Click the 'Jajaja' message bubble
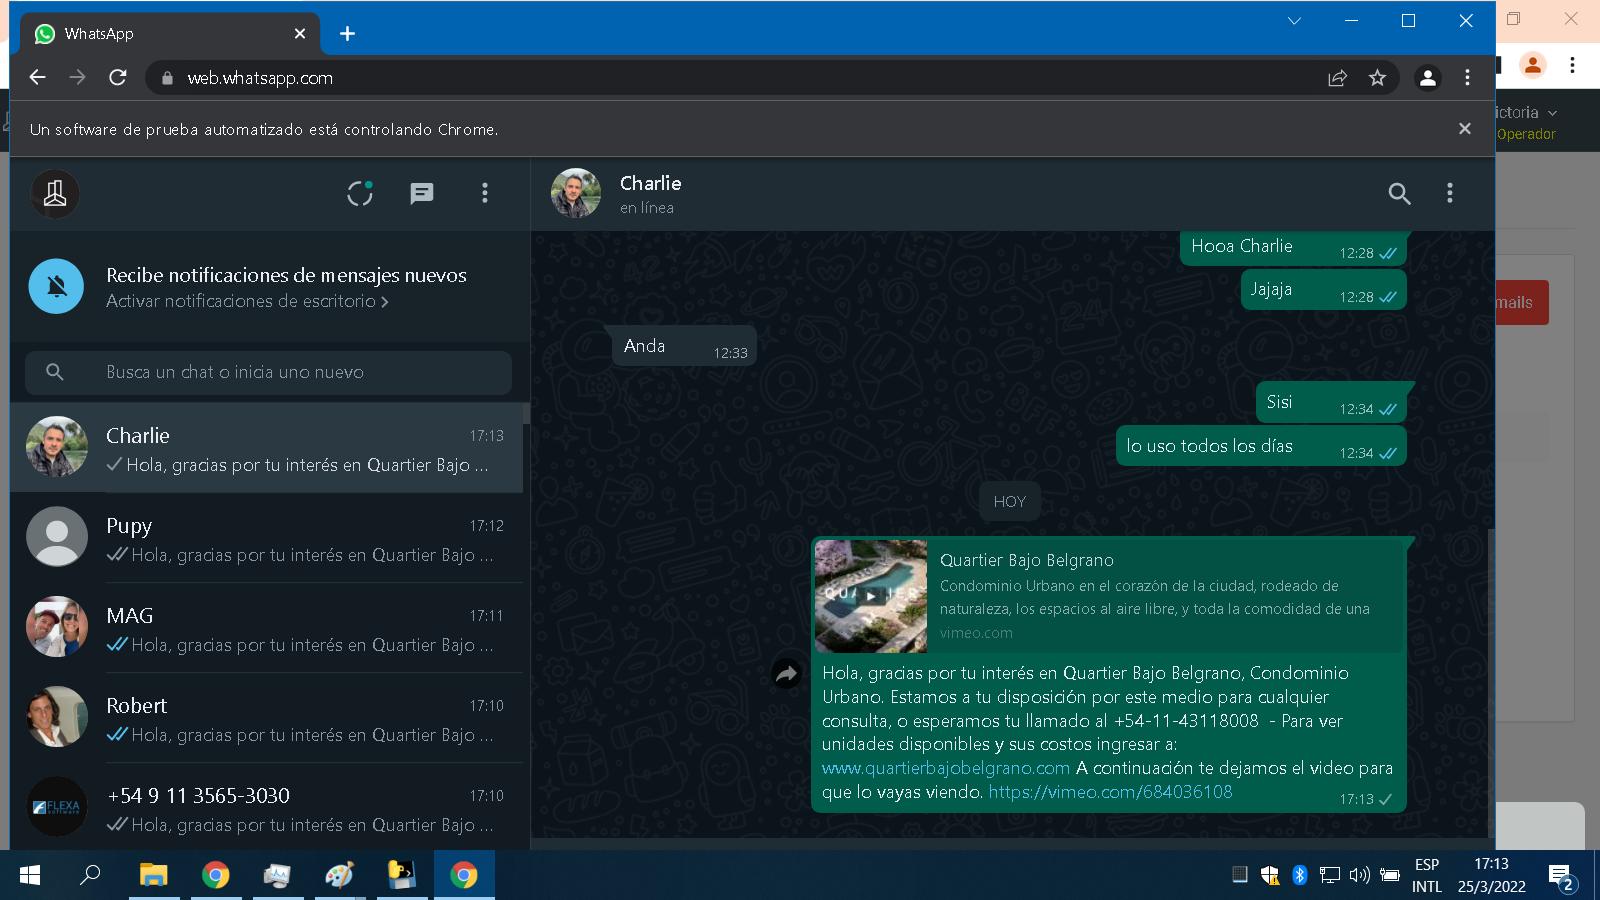The width and height of the screenshot is (1600, 900). (x=1324, y=290)
